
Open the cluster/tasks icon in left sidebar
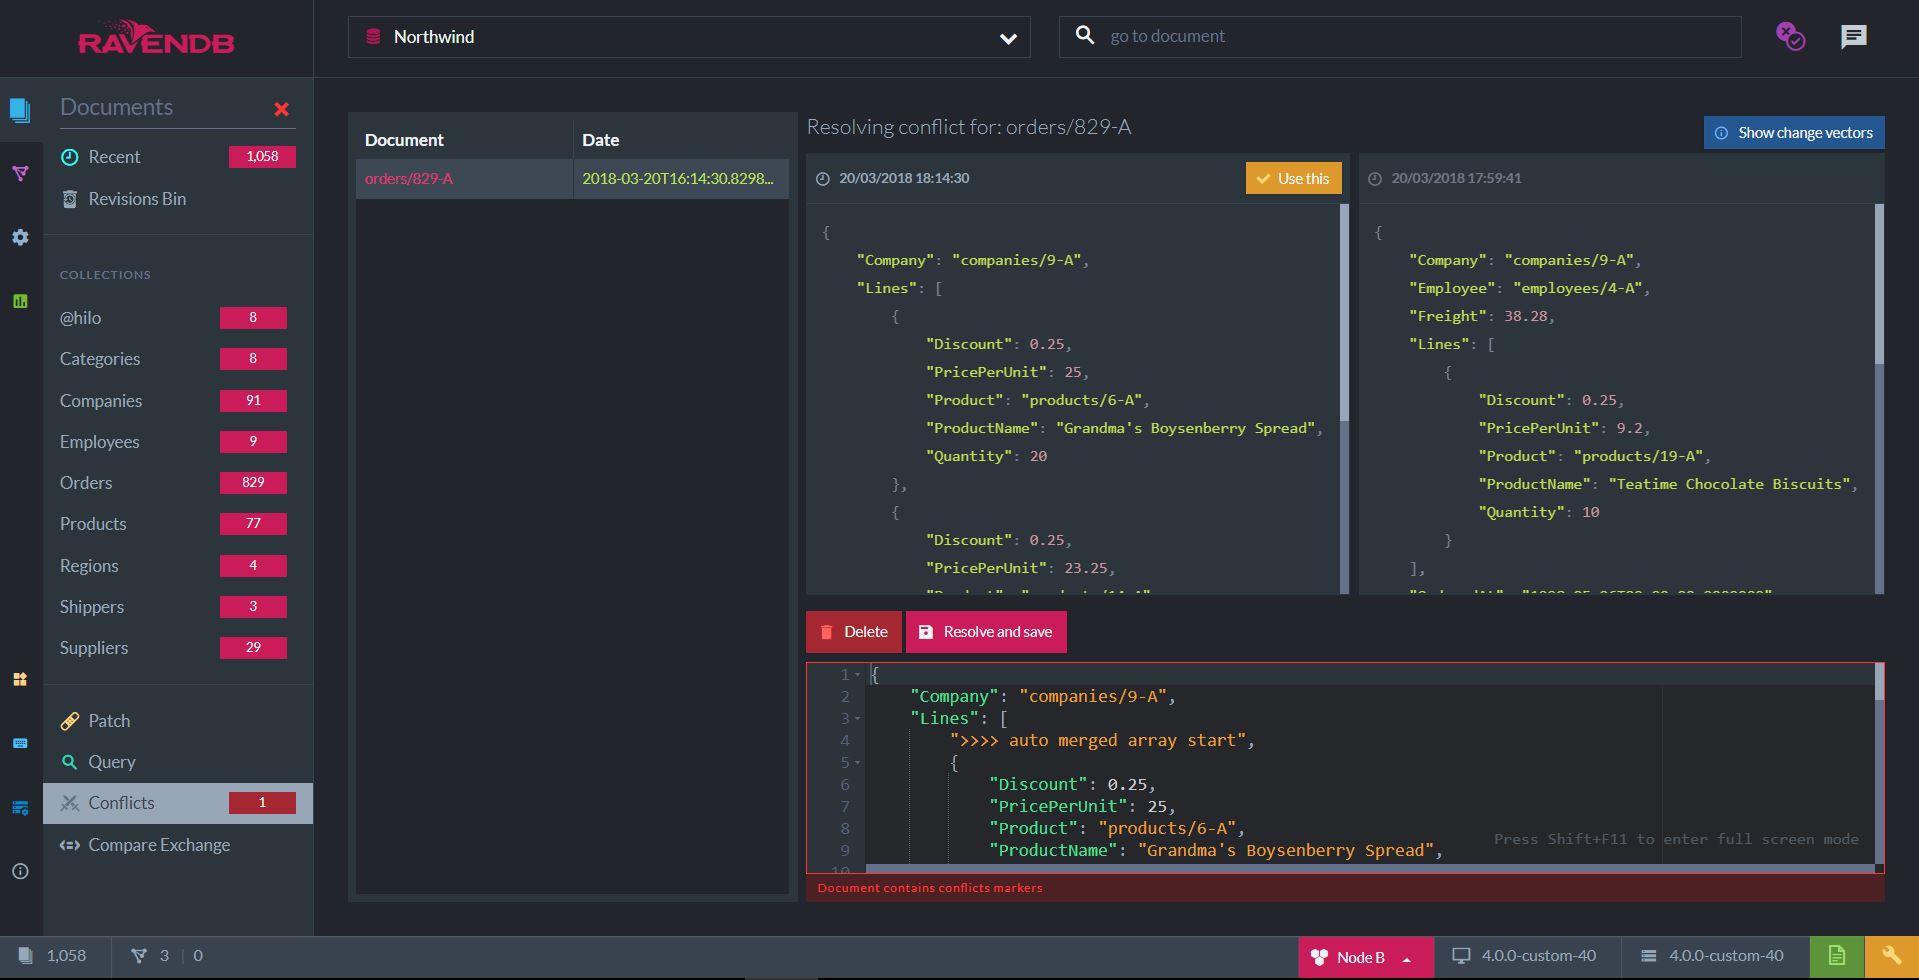click(x=20, y=807)
